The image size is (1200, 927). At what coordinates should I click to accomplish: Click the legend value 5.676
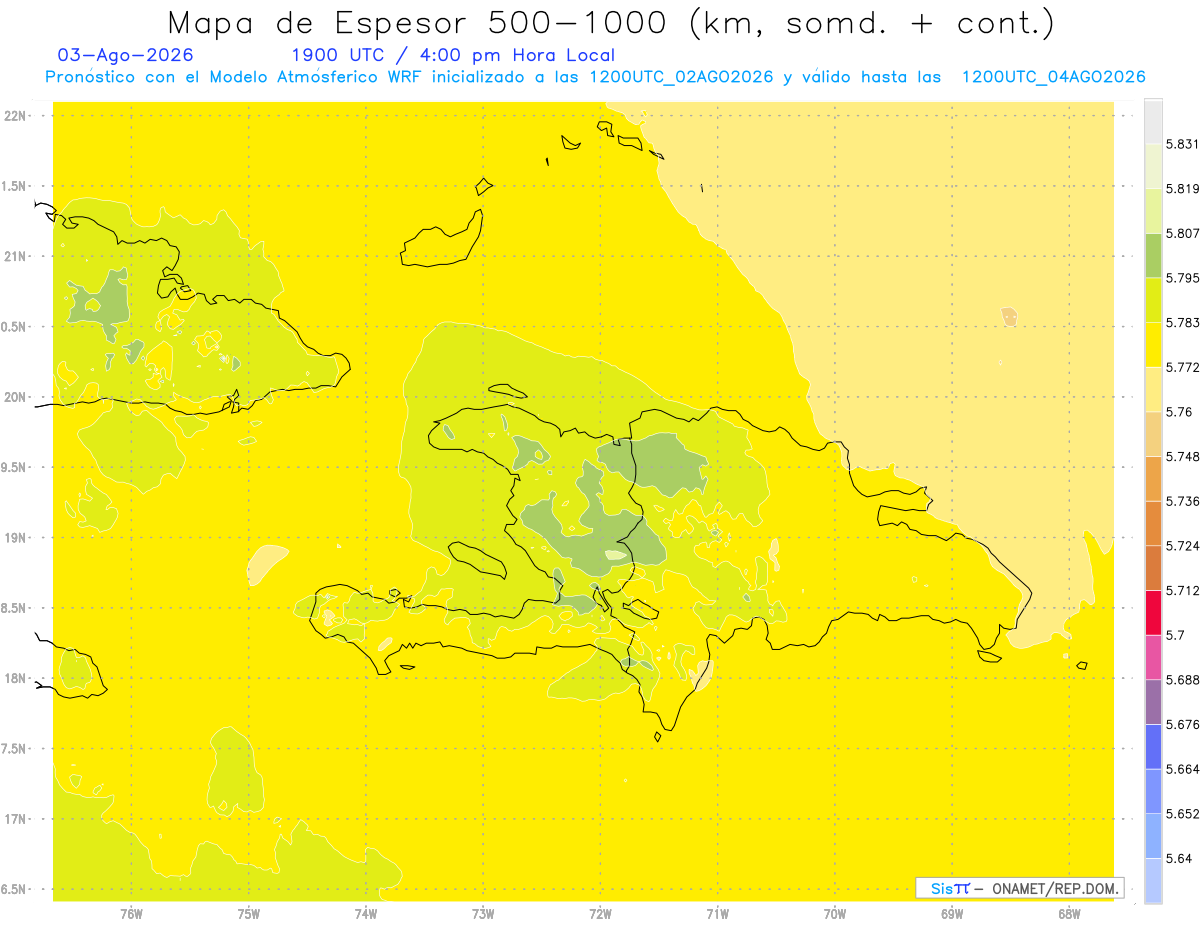click(x=1182, y=724)
